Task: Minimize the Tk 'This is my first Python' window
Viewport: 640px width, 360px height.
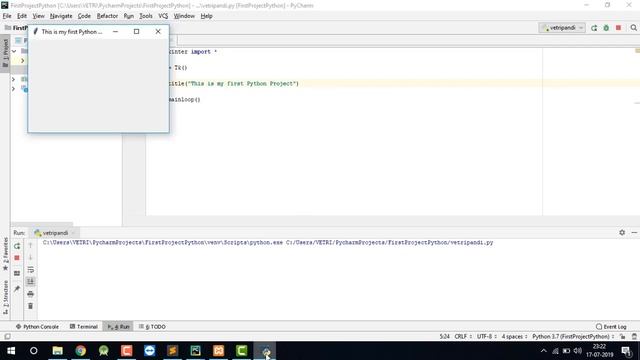Action: [x=116, y=31]
